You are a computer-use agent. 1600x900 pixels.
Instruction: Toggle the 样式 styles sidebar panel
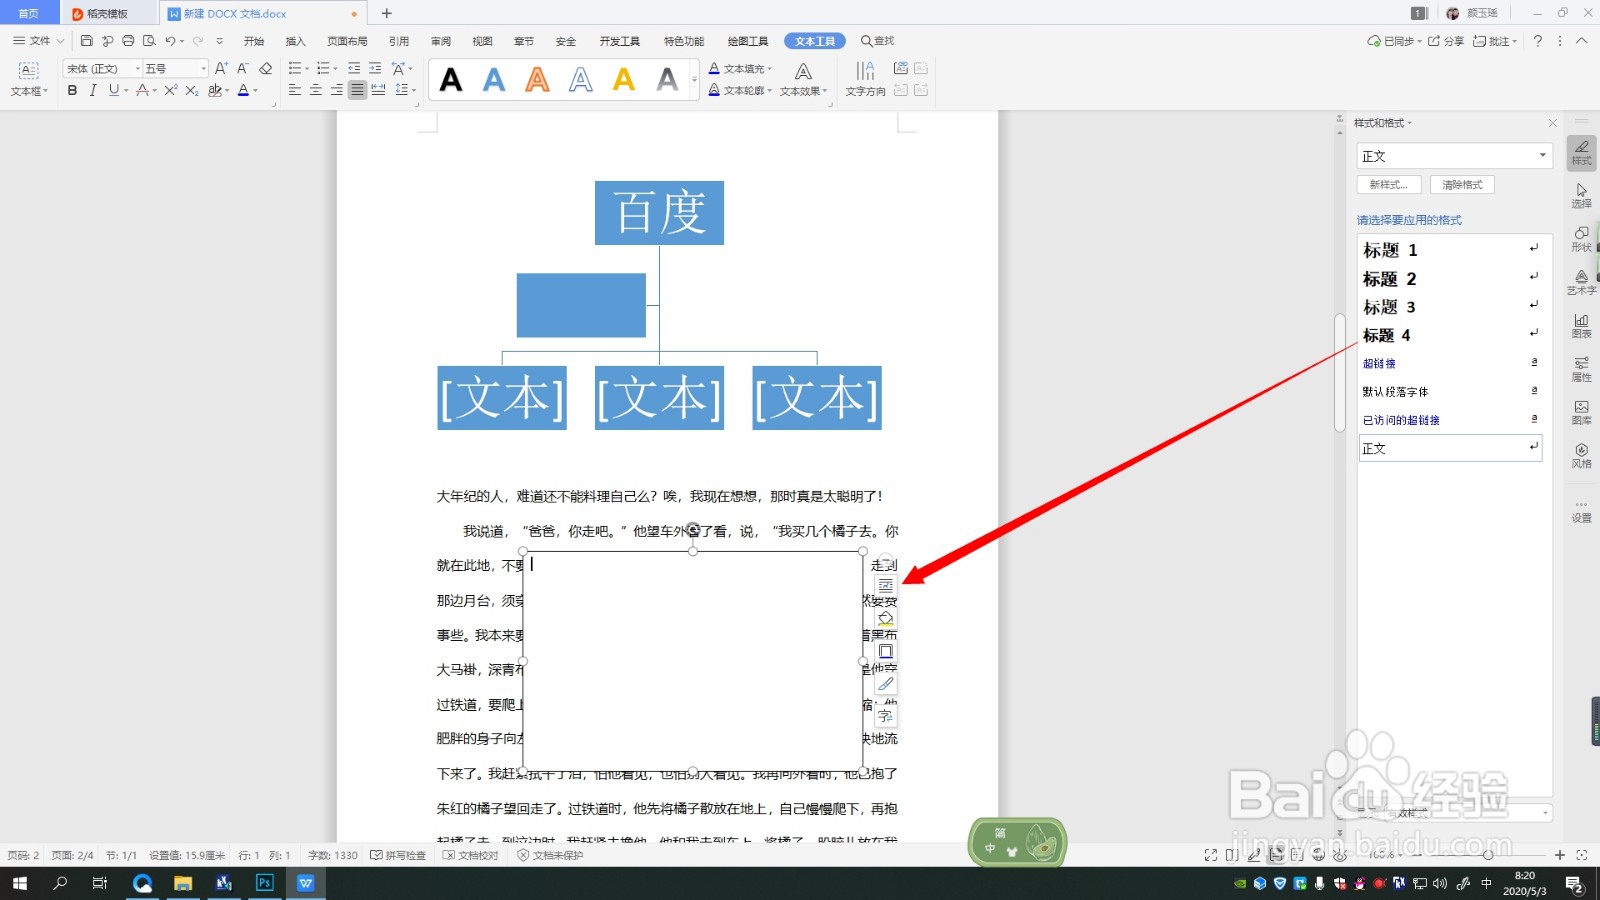(x=1581, y=153)
